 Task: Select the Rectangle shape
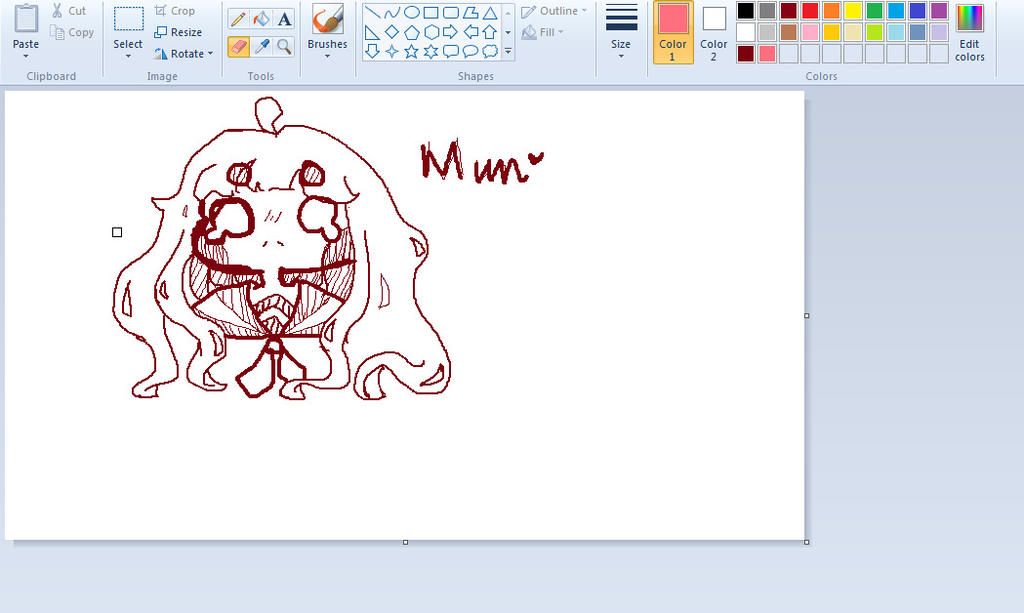point(431,12)
